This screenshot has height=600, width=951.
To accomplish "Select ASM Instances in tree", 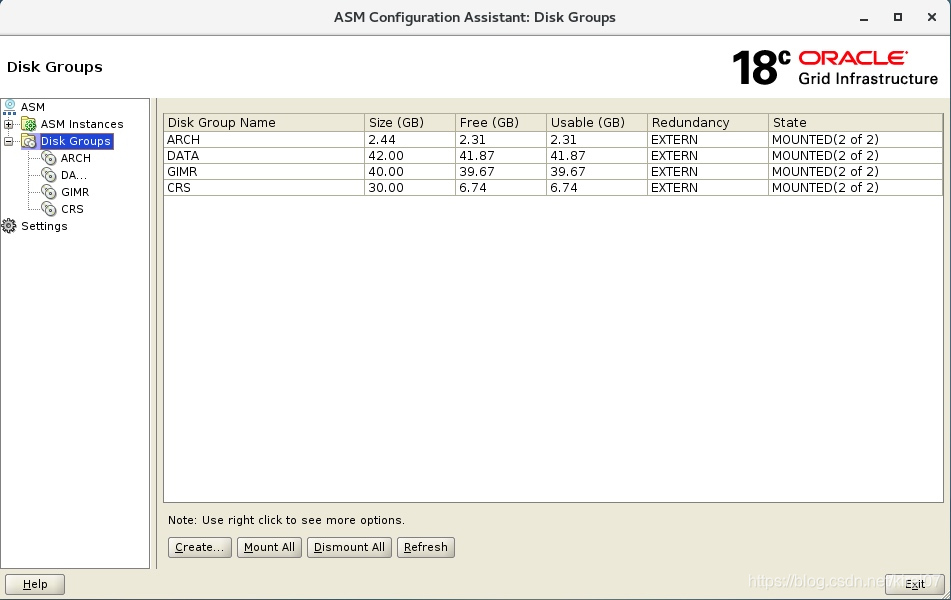I will point(82,124).
